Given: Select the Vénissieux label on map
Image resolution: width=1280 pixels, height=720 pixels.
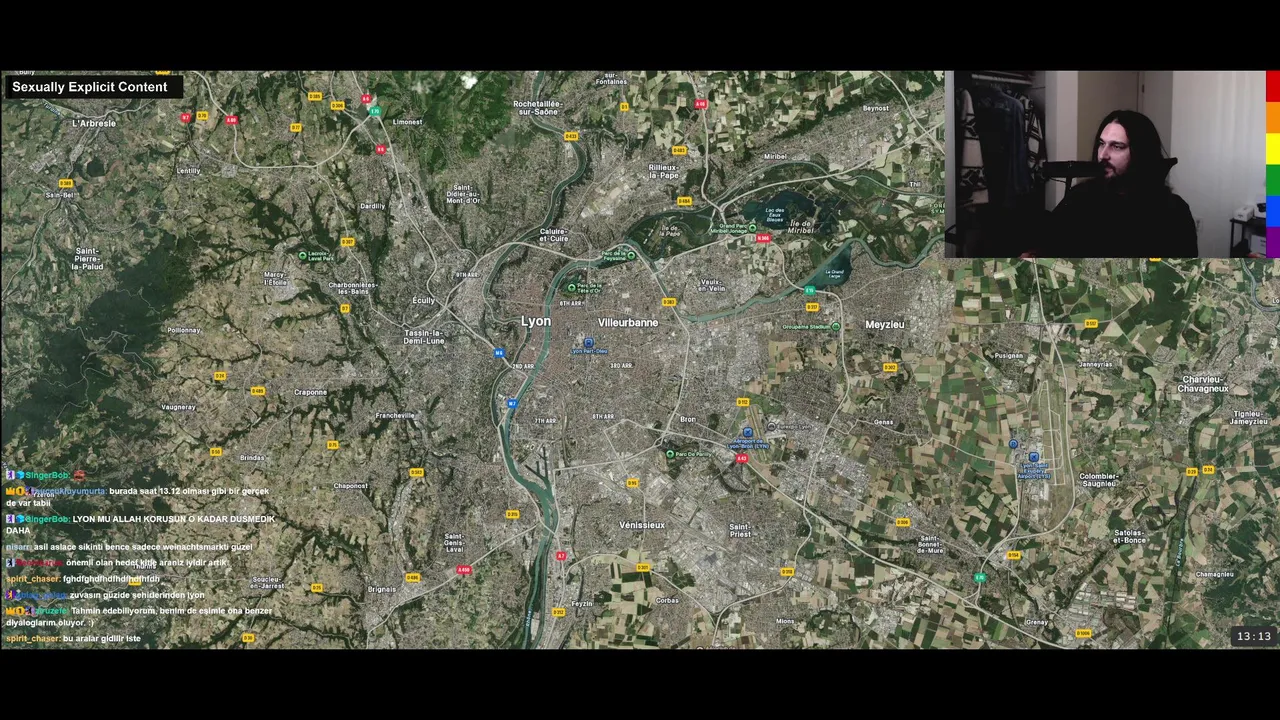Looking at the screenshot, I should point(641,525).
